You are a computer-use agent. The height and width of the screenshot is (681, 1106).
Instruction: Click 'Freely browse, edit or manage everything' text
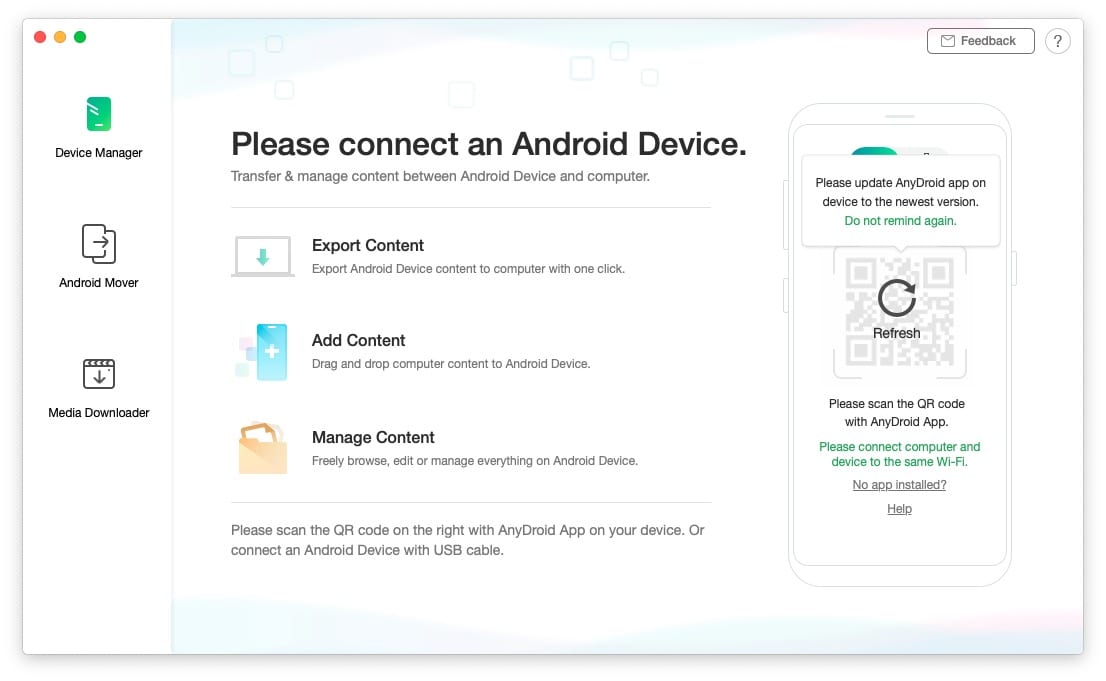(x=475, y=461)
